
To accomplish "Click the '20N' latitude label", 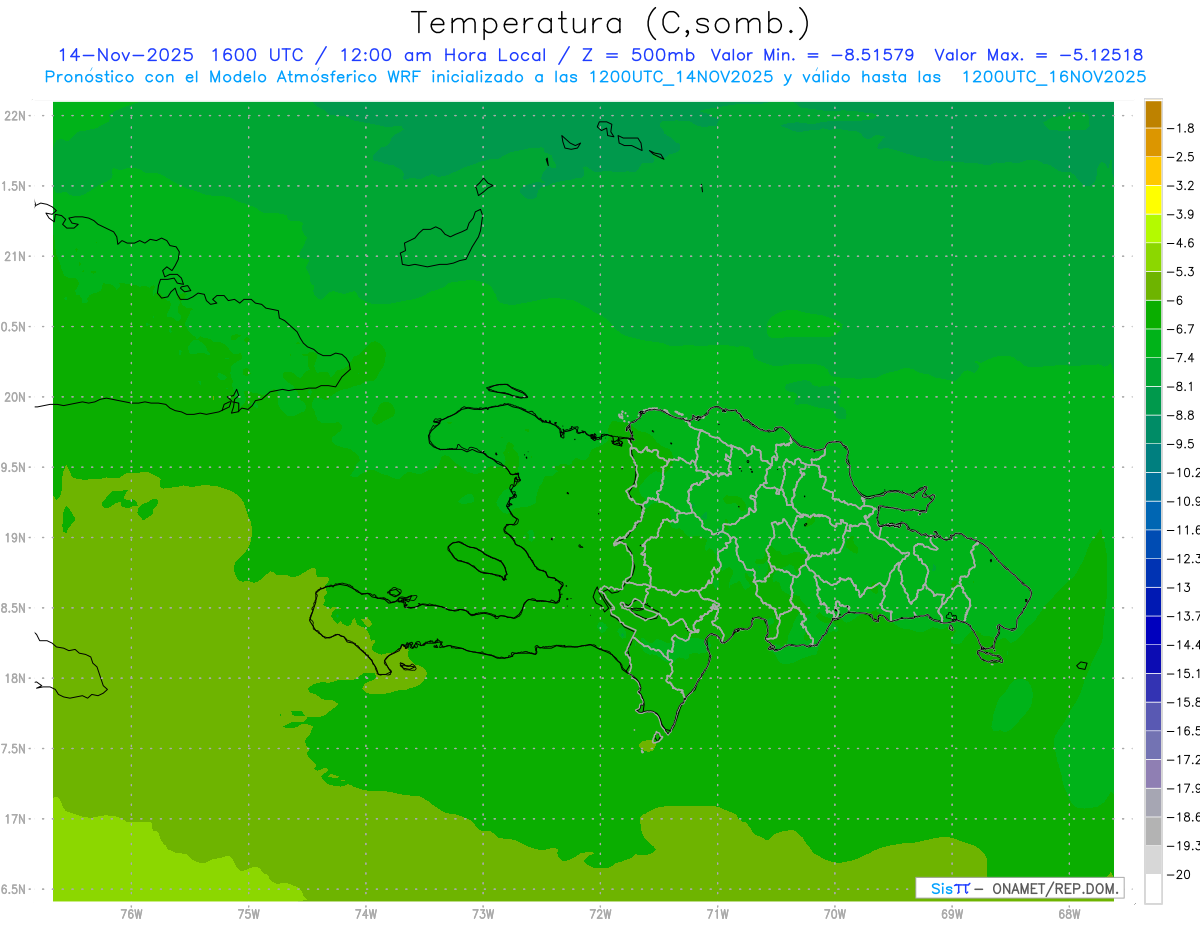I will pyautogui.click(x=15, y=397).
